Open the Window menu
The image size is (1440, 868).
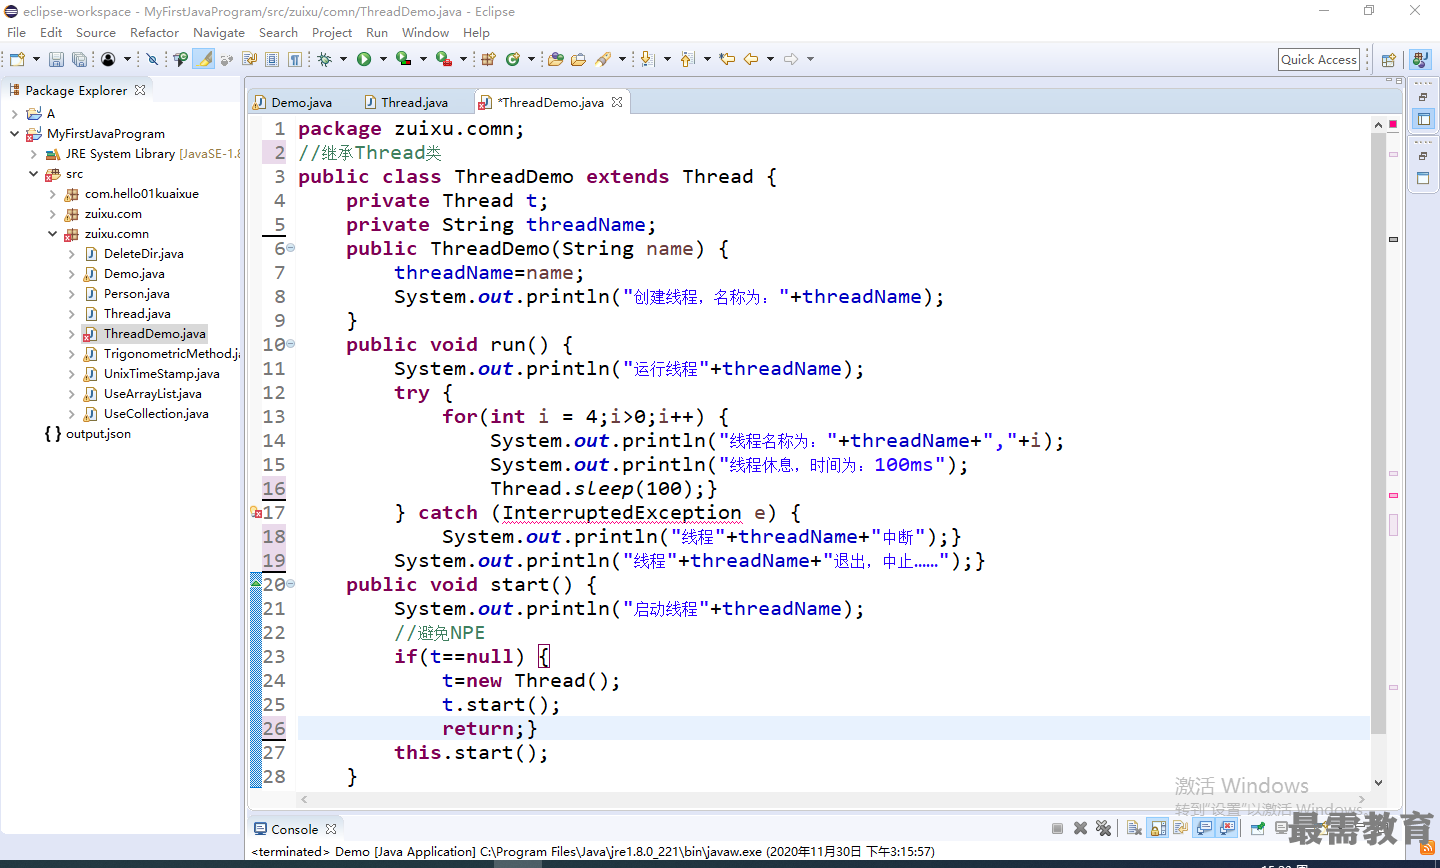[425, 32]
